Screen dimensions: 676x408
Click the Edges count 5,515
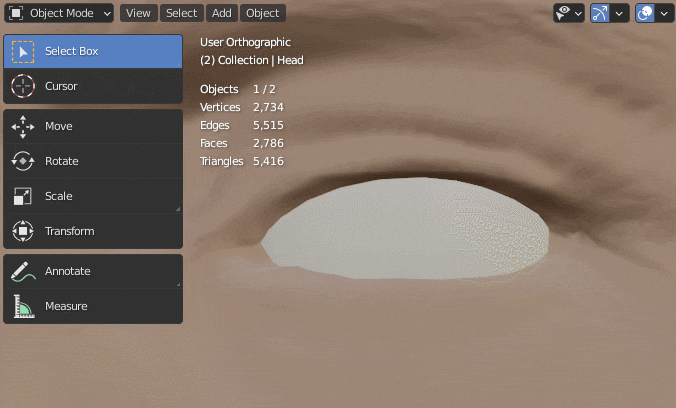click(268, 126)
